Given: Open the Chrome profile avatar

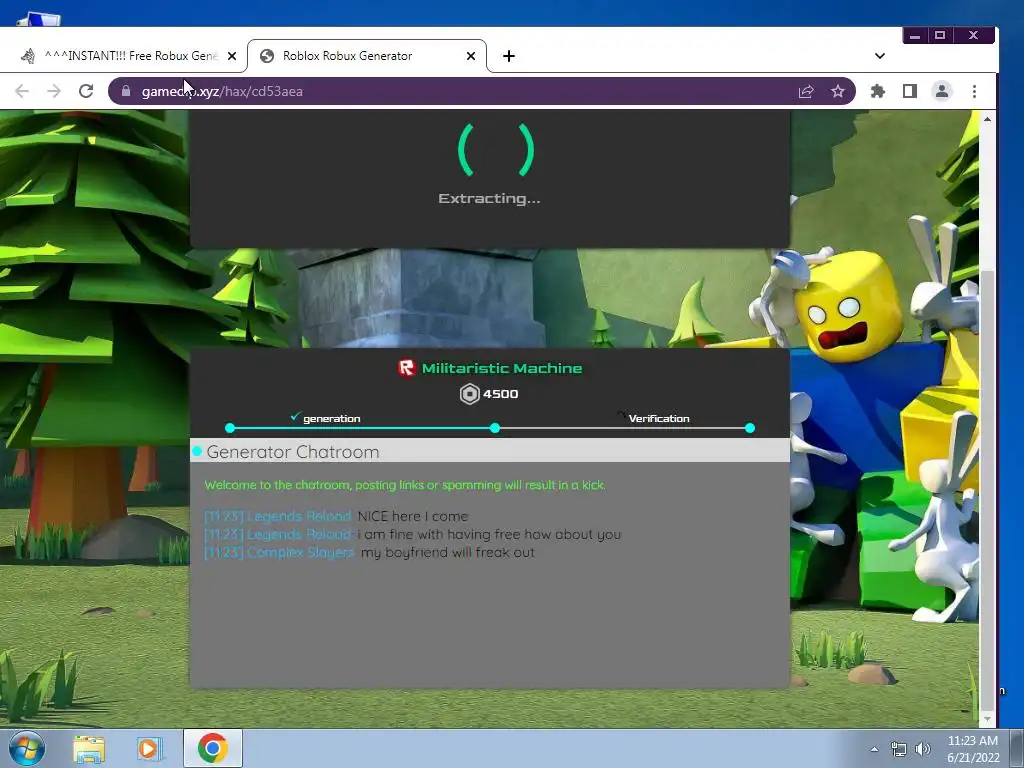Looking at the screenshot, I should (x=942, y=91).
